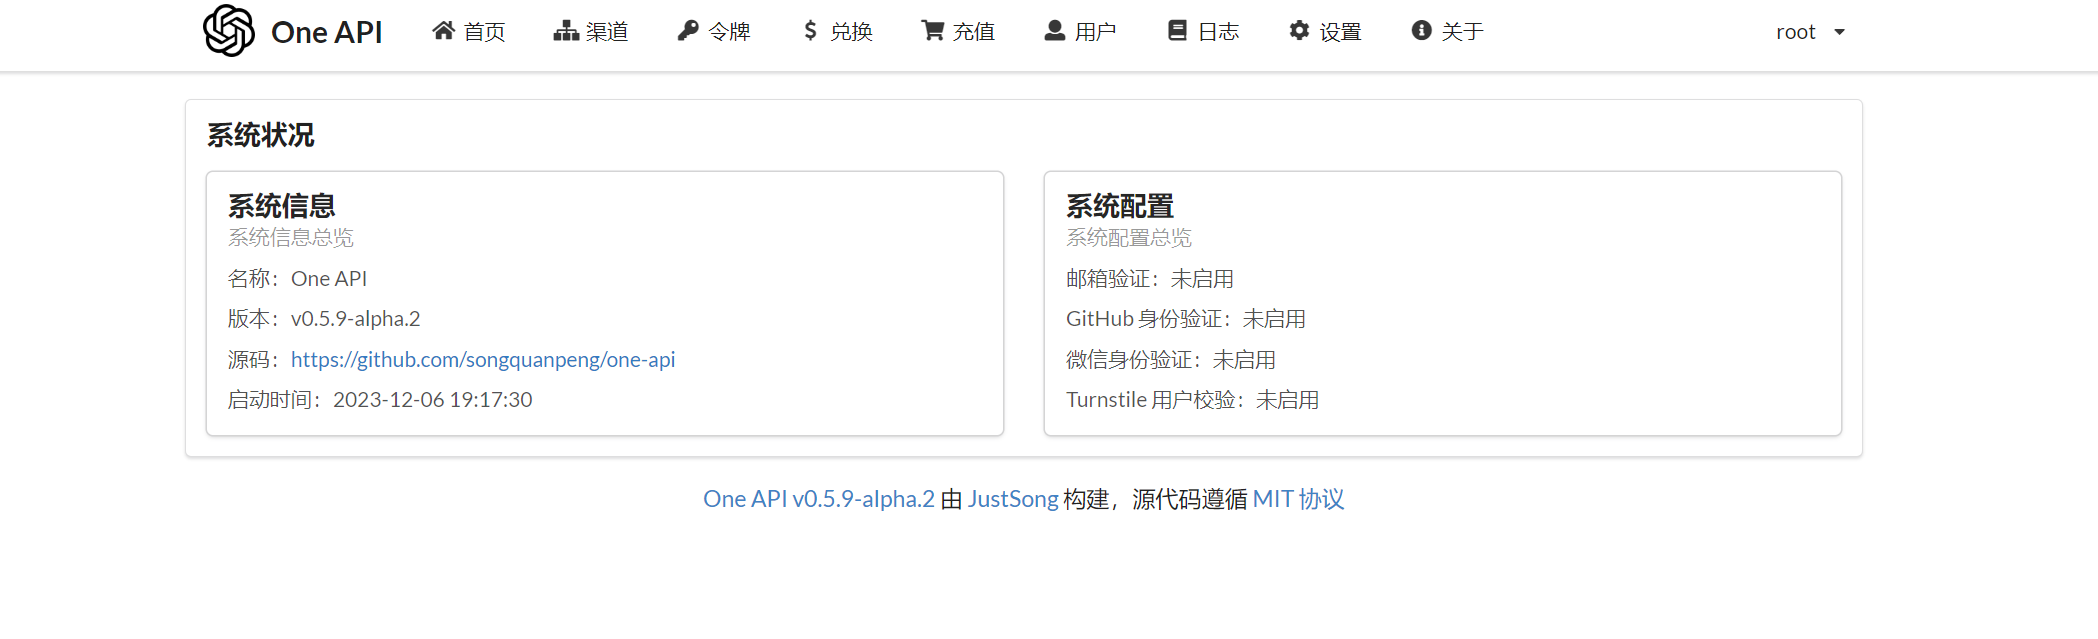Open the 首页 menu item
The image size is (2098, 639).
click(x=469, y=32)
